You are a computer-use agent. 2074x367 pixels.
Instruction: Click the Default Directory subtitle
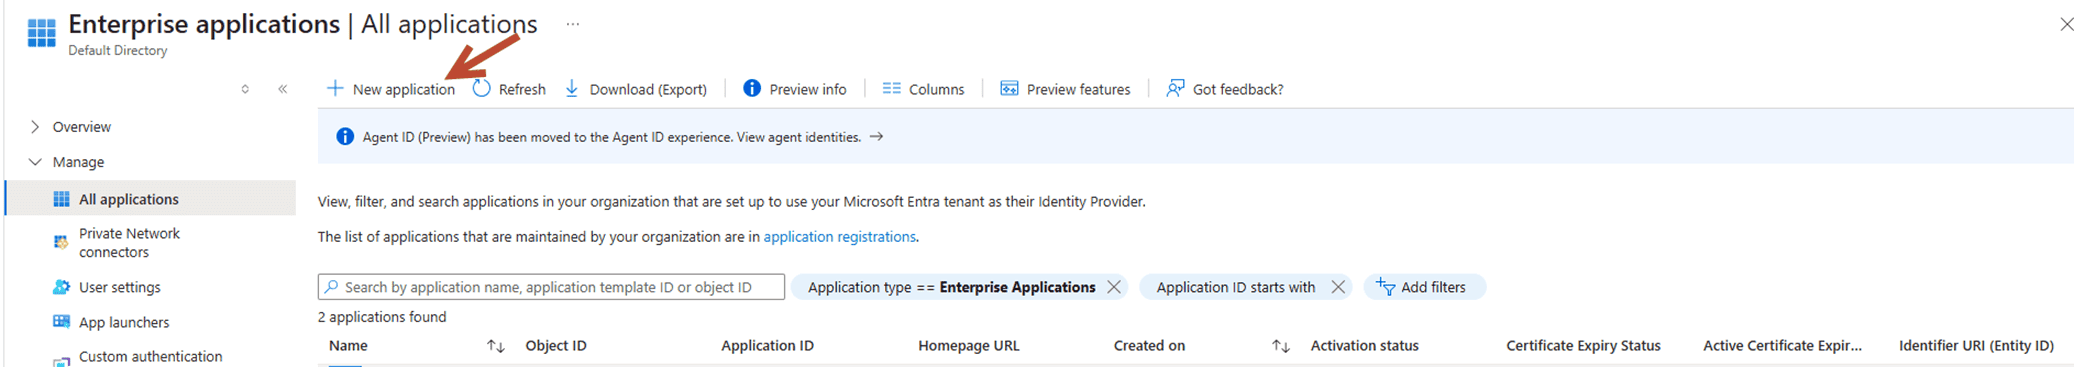click(118, 50)
